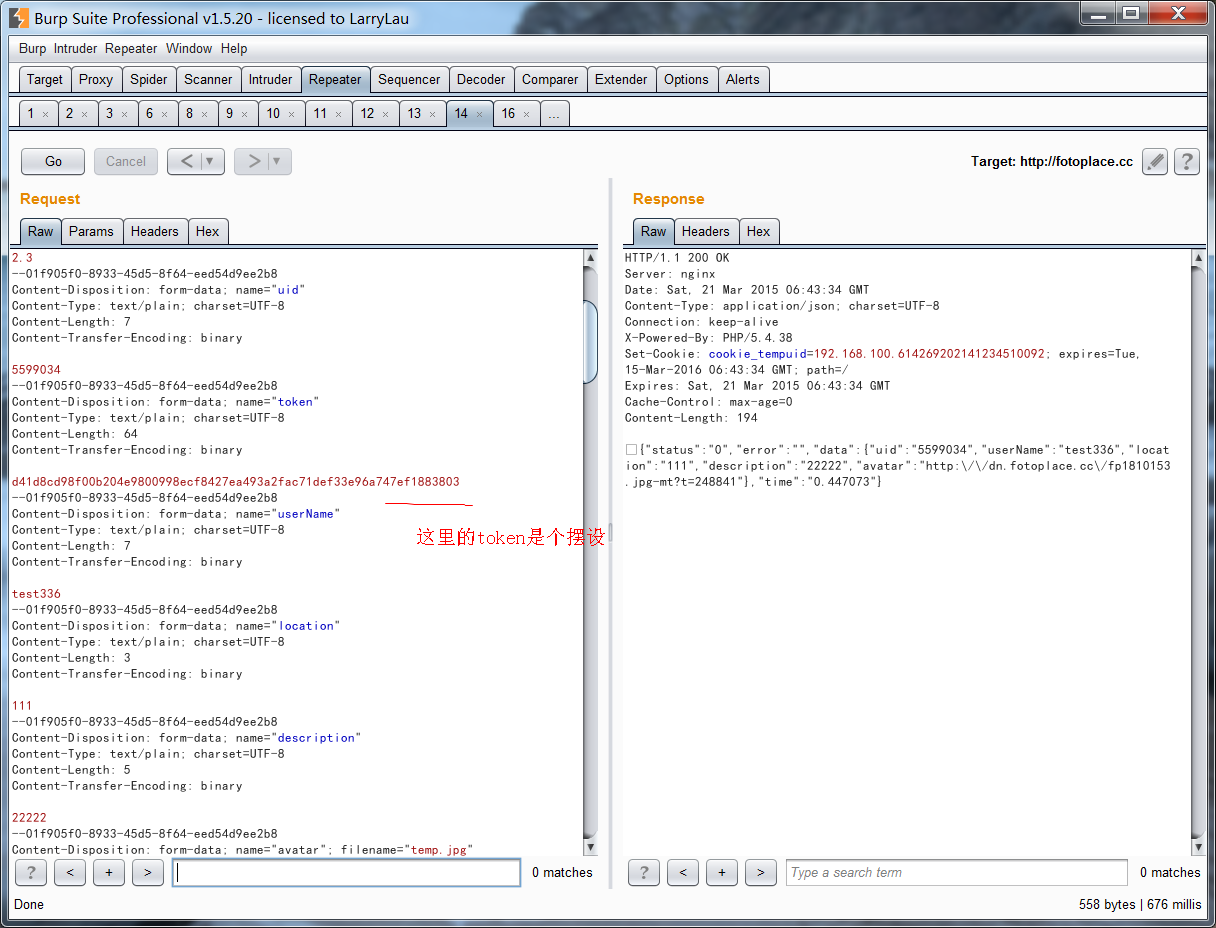Open the Help menu
This screenshot has width=1216, height=928.
tap(234, 48)
